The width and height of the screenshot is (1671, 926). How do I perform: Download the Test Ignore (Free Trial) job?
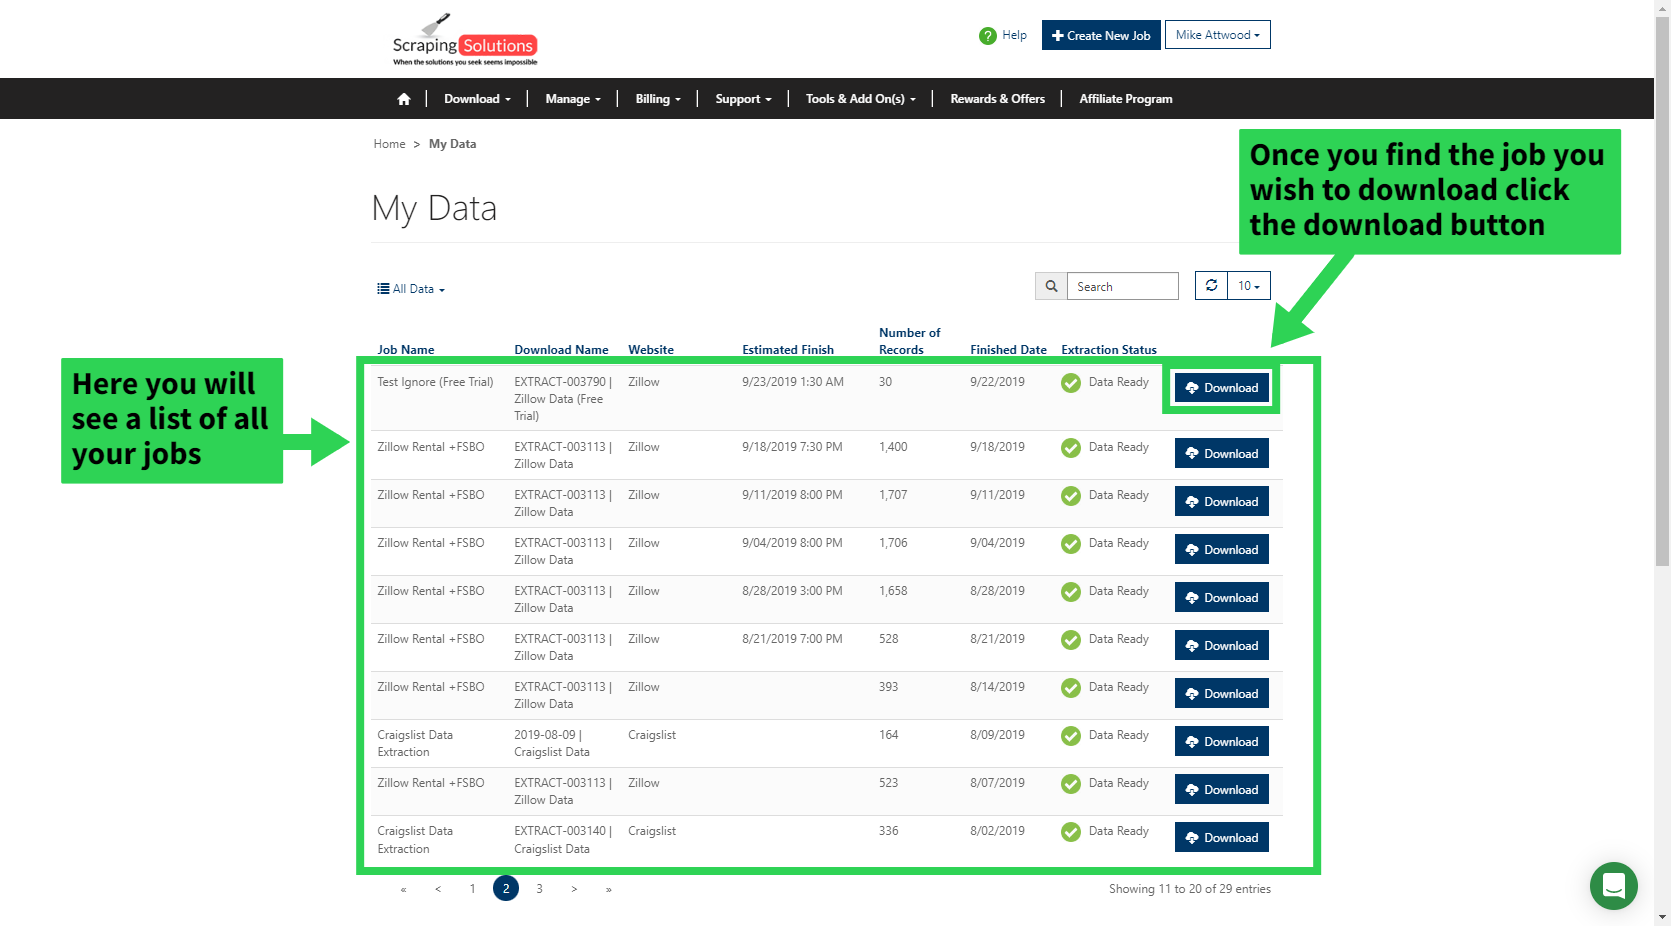pyautogui.click(x=1222, y=388)
